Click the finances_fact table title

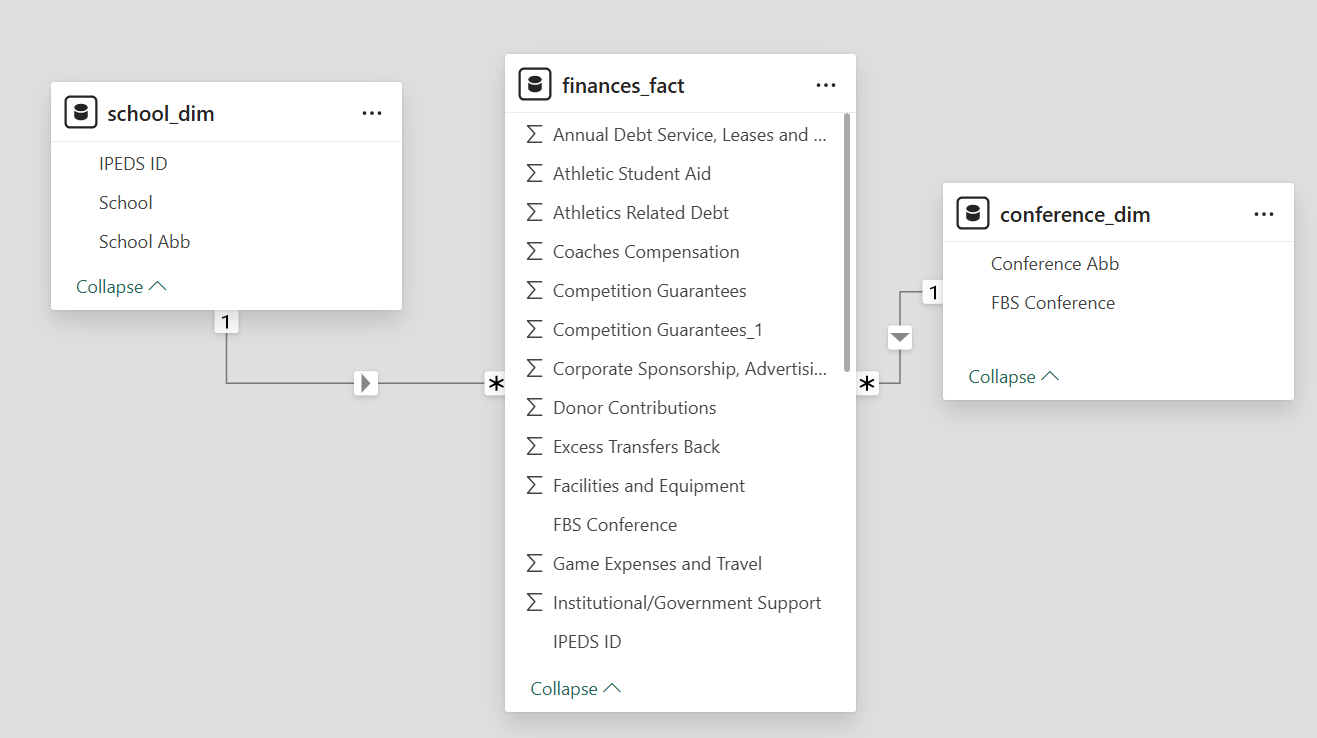tap(623, 86)
